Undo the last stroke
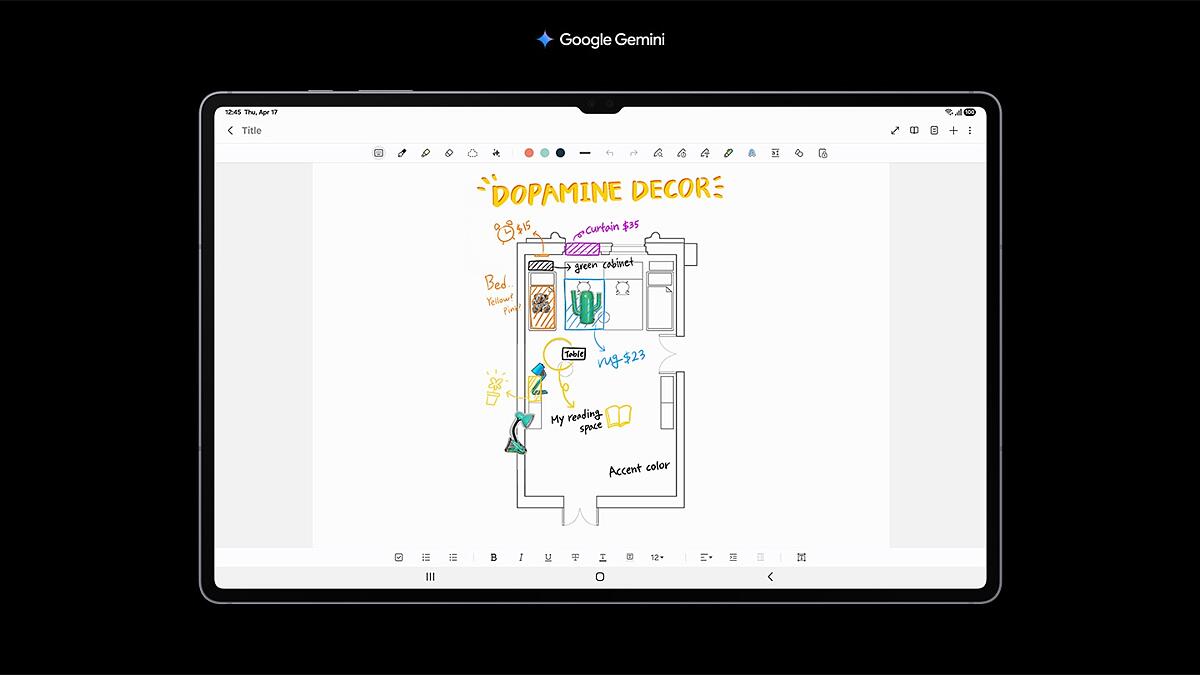The width and height of the screenshot is (1200, 675). (609, 153)
